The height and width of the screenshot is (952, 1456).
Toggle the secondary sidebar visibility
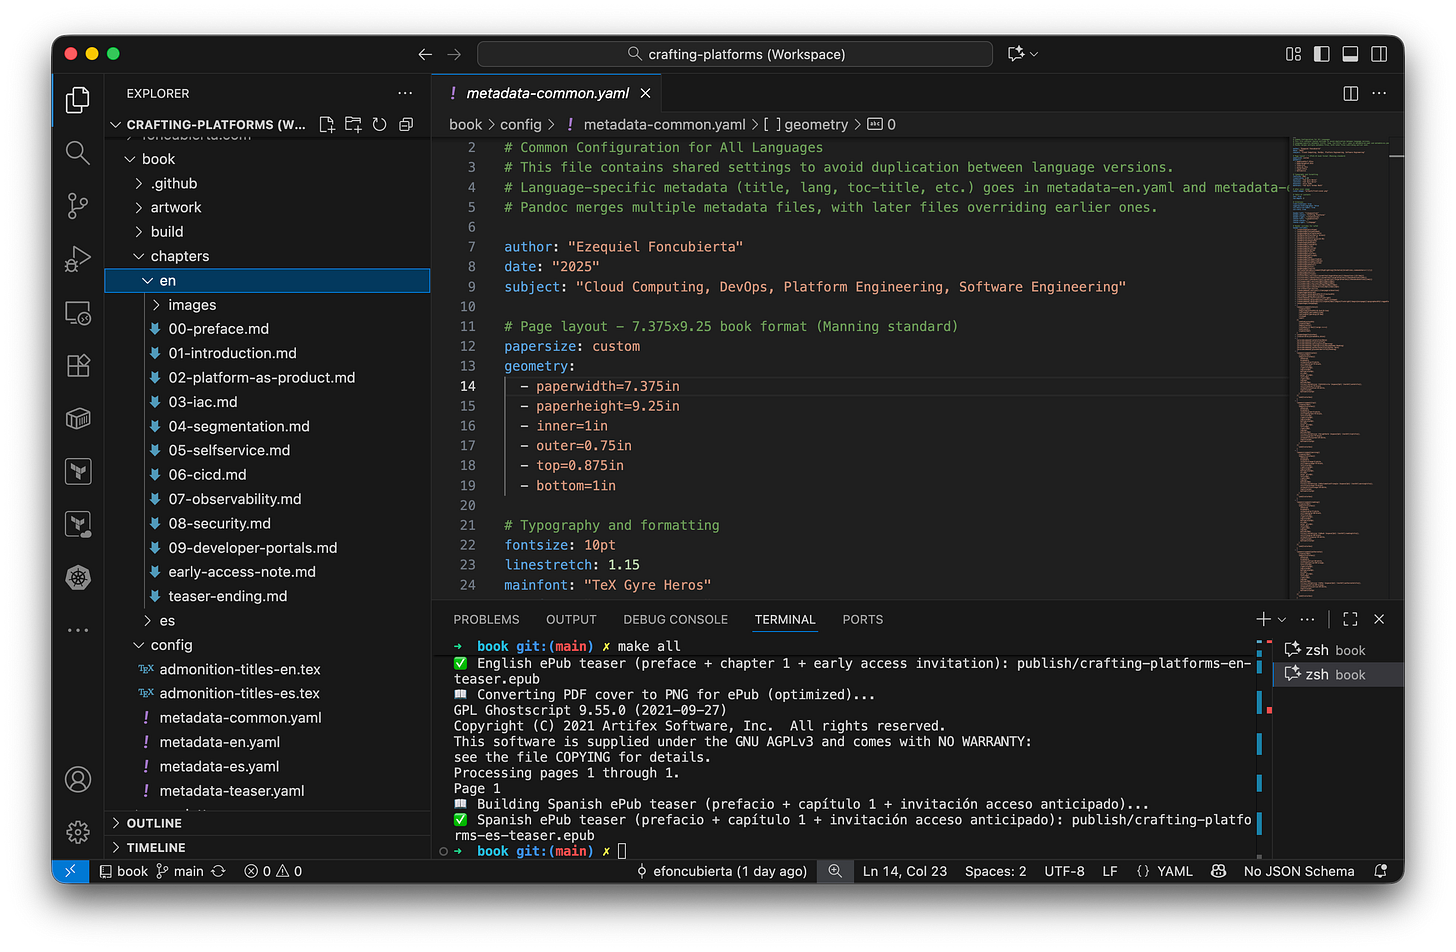click(1379, 54)
